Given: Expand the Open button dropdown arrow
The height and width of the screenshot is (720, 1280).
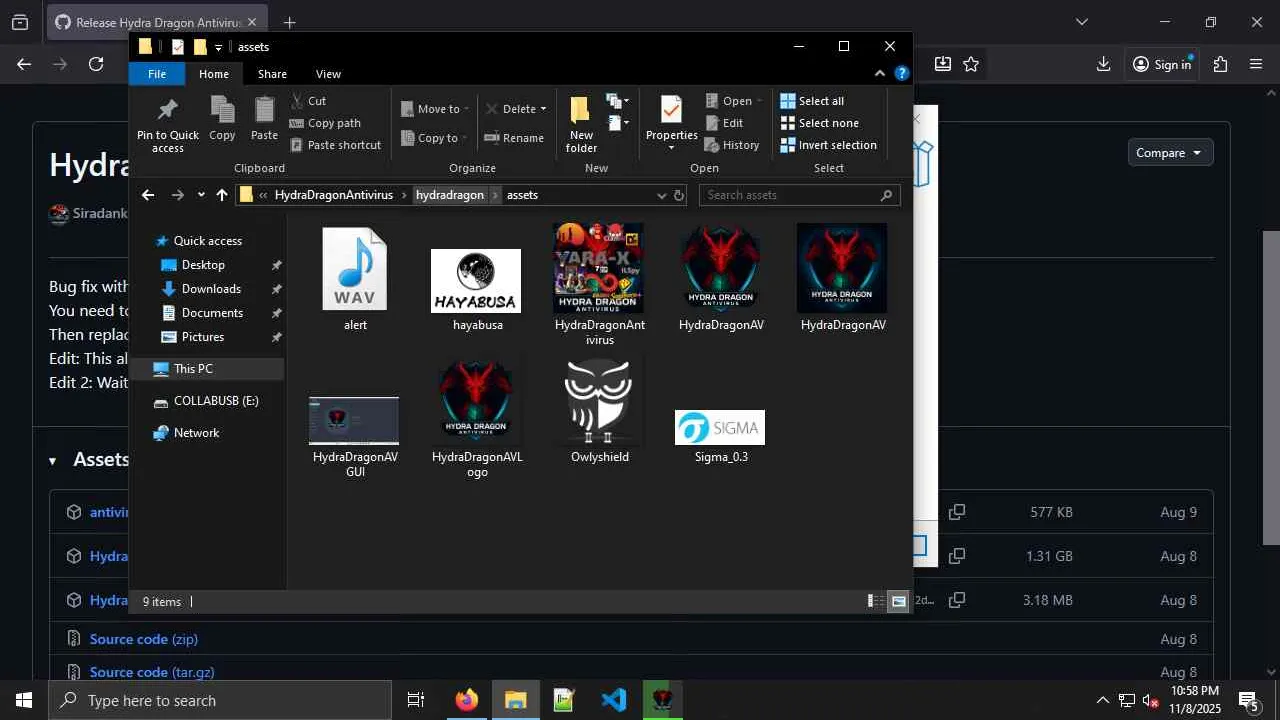Looking at the screenshot, I should click(x=759, y=101).
